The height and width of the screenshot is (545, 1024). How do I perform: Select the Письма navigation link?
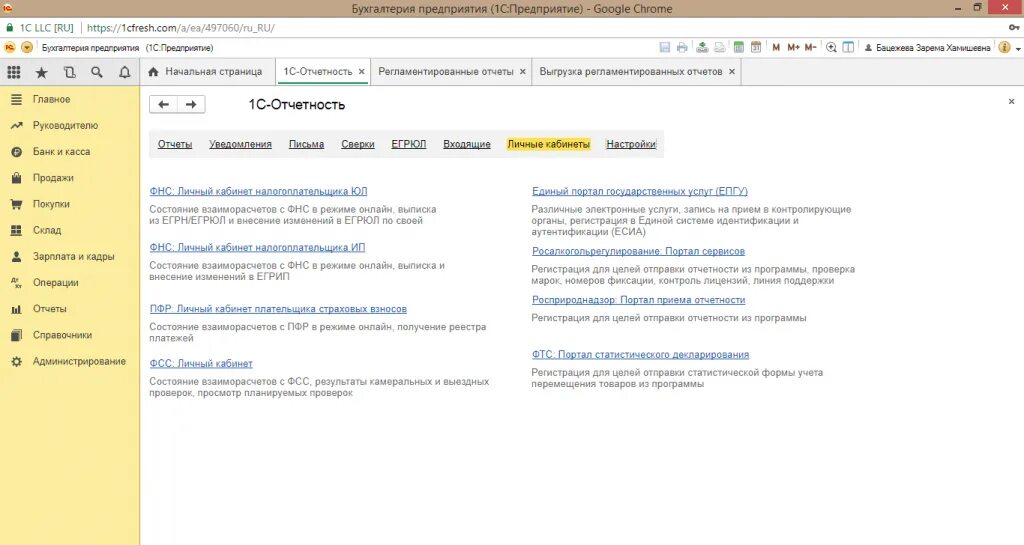(x=306, y=144)
